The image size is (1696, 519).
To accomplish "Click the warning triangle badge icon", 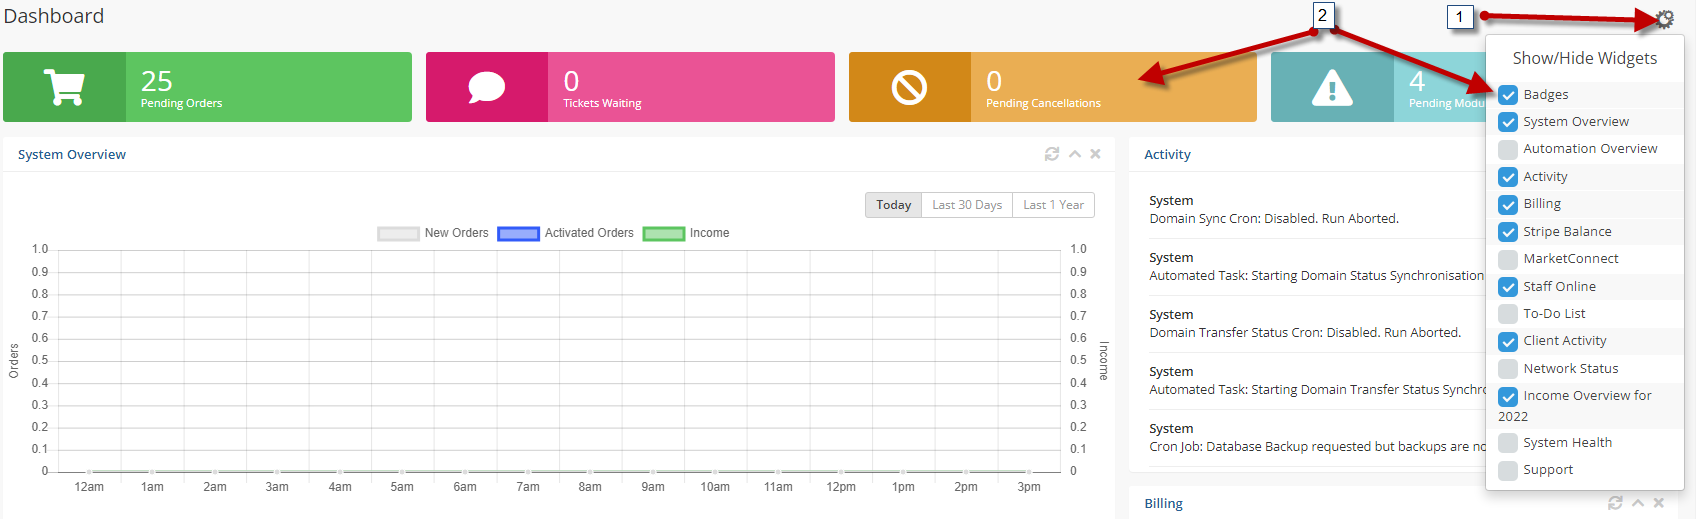I will (x=1331, y=87).
